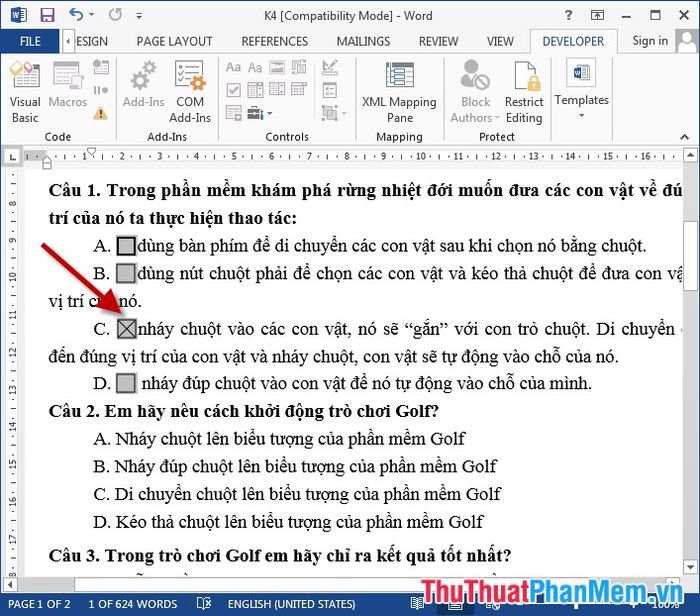Save the document from quick access toolbar
Screen dimensions: 700x616
coord(46,15)
